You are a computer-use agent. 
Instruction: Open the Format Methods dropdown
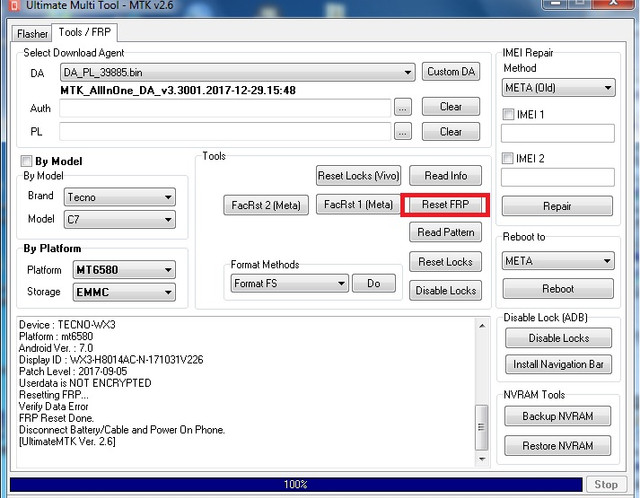pyautogui.click(x=289, y=283)
